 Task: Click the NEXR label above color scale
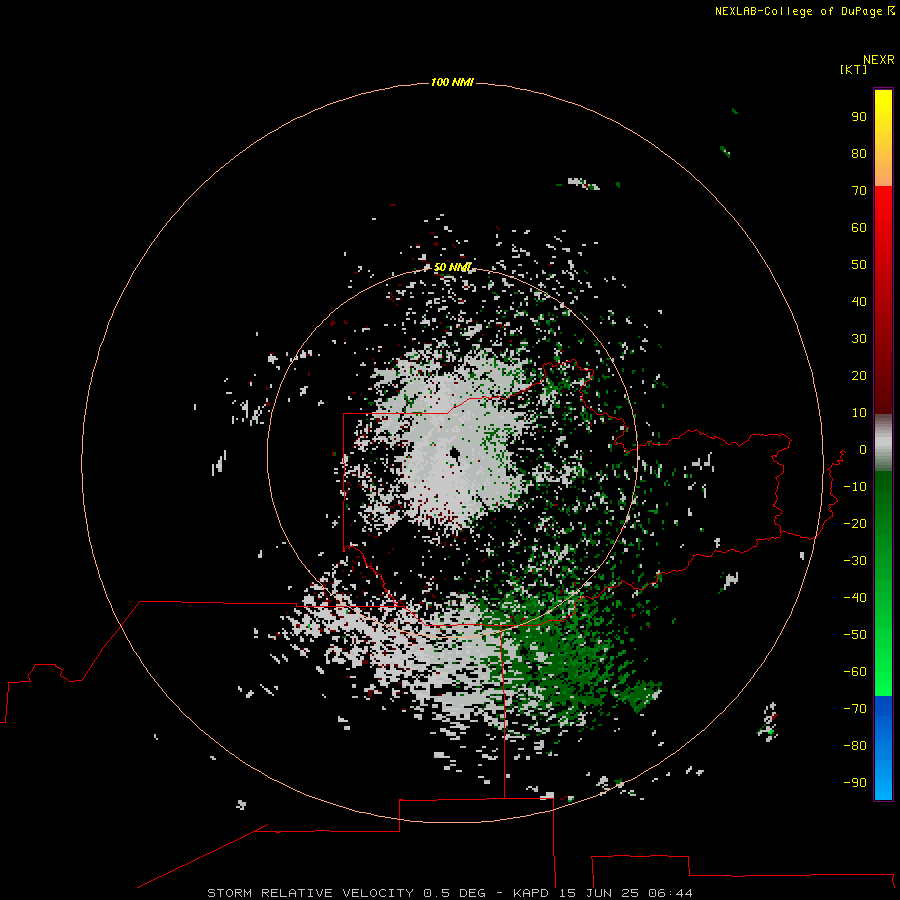click(x=879, y=60)
